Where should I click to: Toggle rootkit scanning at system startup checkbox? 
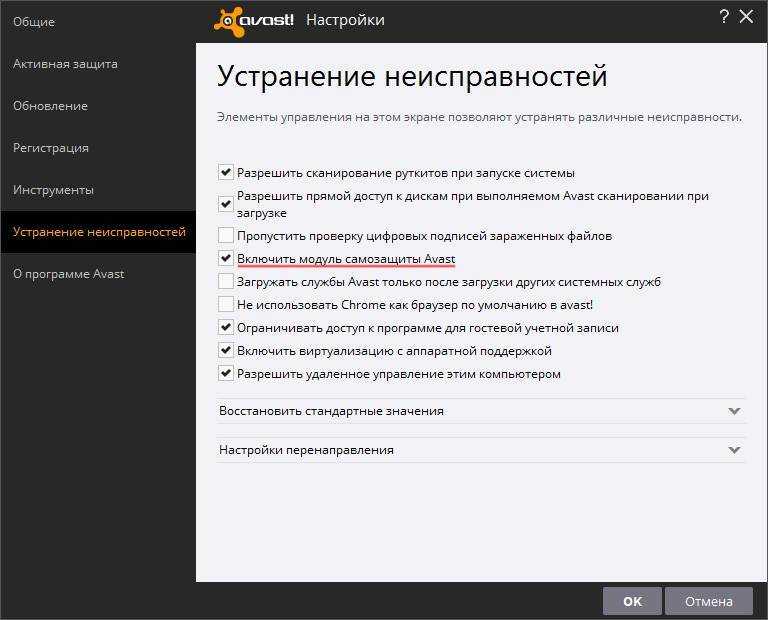[x=225, y=172]
